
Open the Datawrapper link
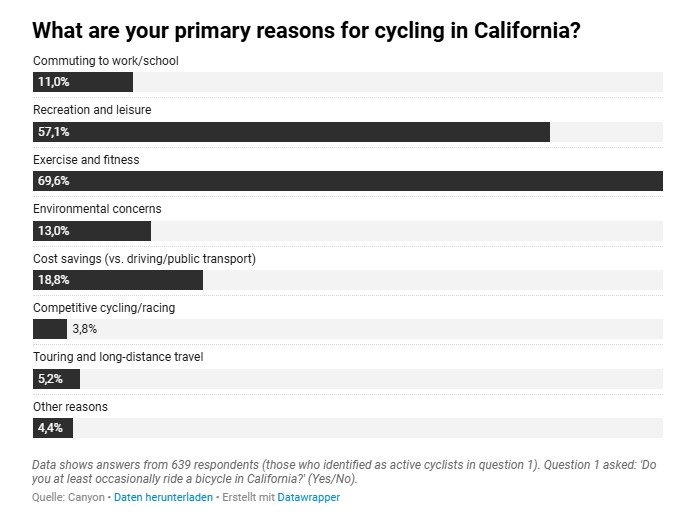(x=308, y=497)
